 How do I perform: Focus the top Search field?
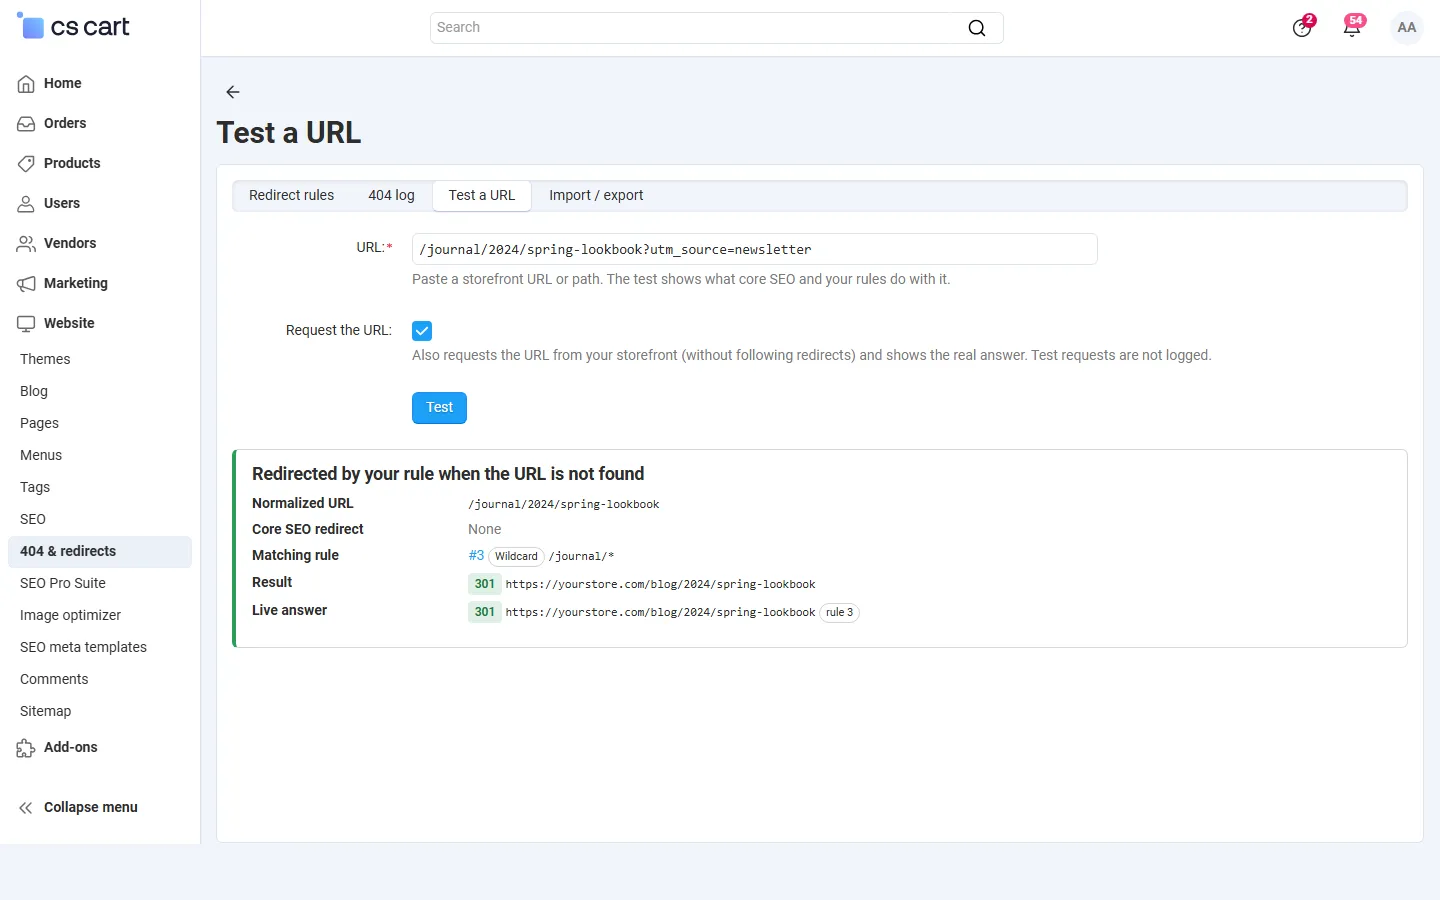pyautogui.click(x=717, y=28)
